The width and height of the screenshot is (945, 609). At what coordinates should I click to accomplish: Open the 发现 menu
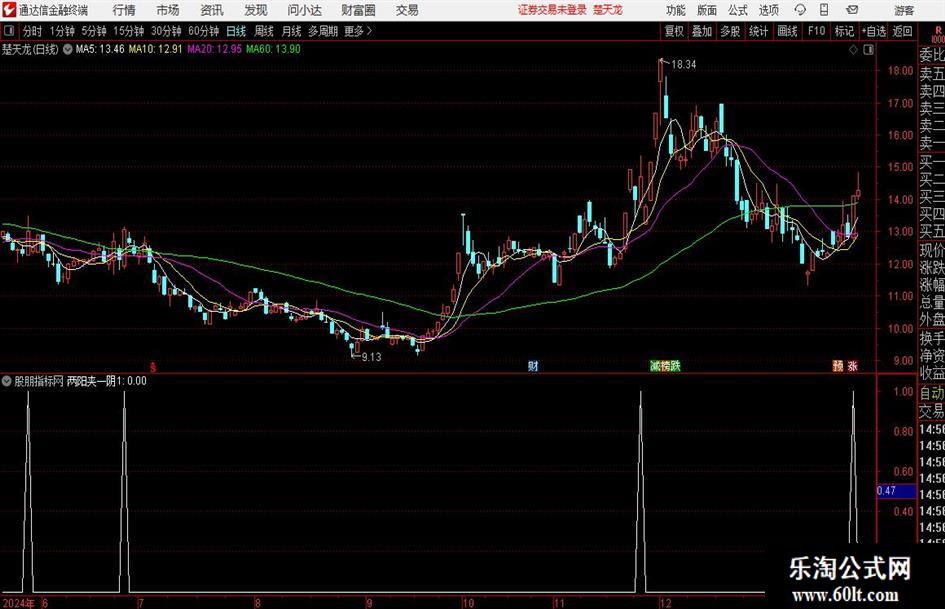point(256,10)
